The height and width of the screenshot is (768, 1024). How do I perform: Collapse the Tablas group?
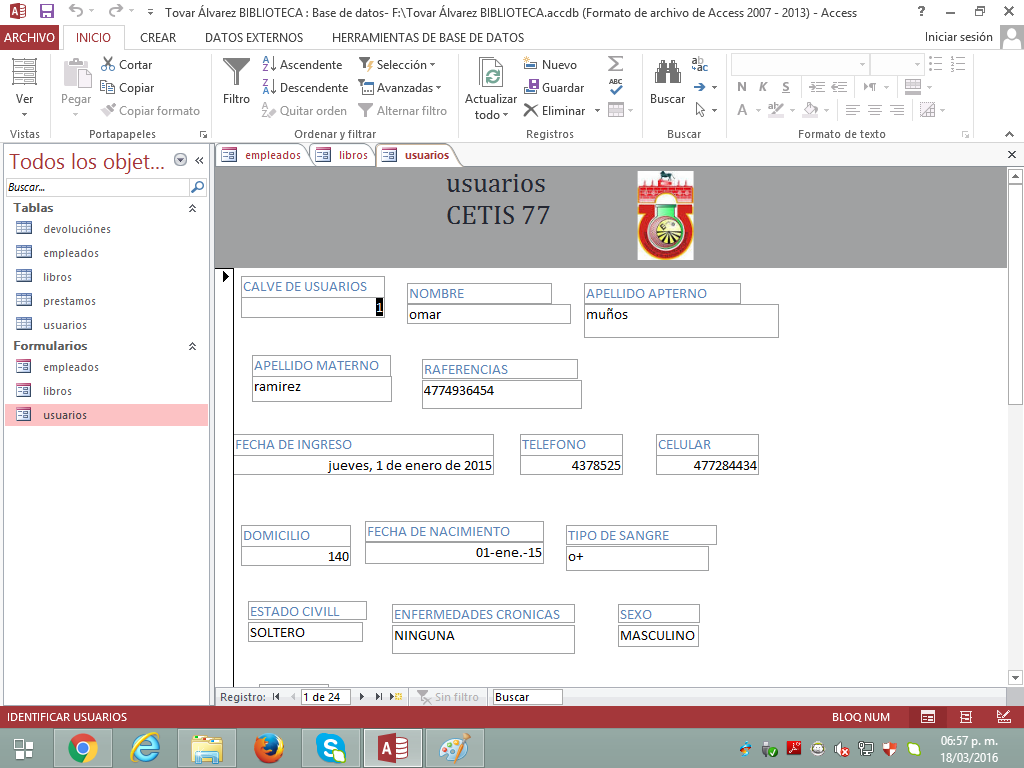[x=192, y=208]
